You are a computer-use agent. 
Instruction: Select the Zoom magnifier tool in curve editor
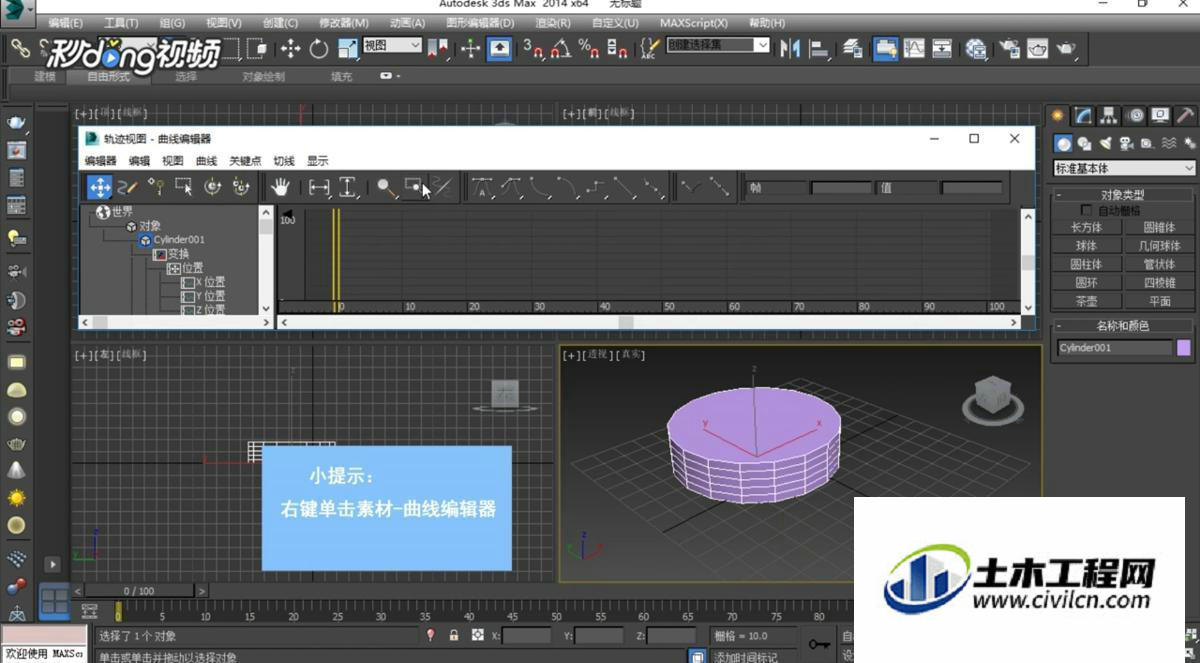[x=386, y=187]
